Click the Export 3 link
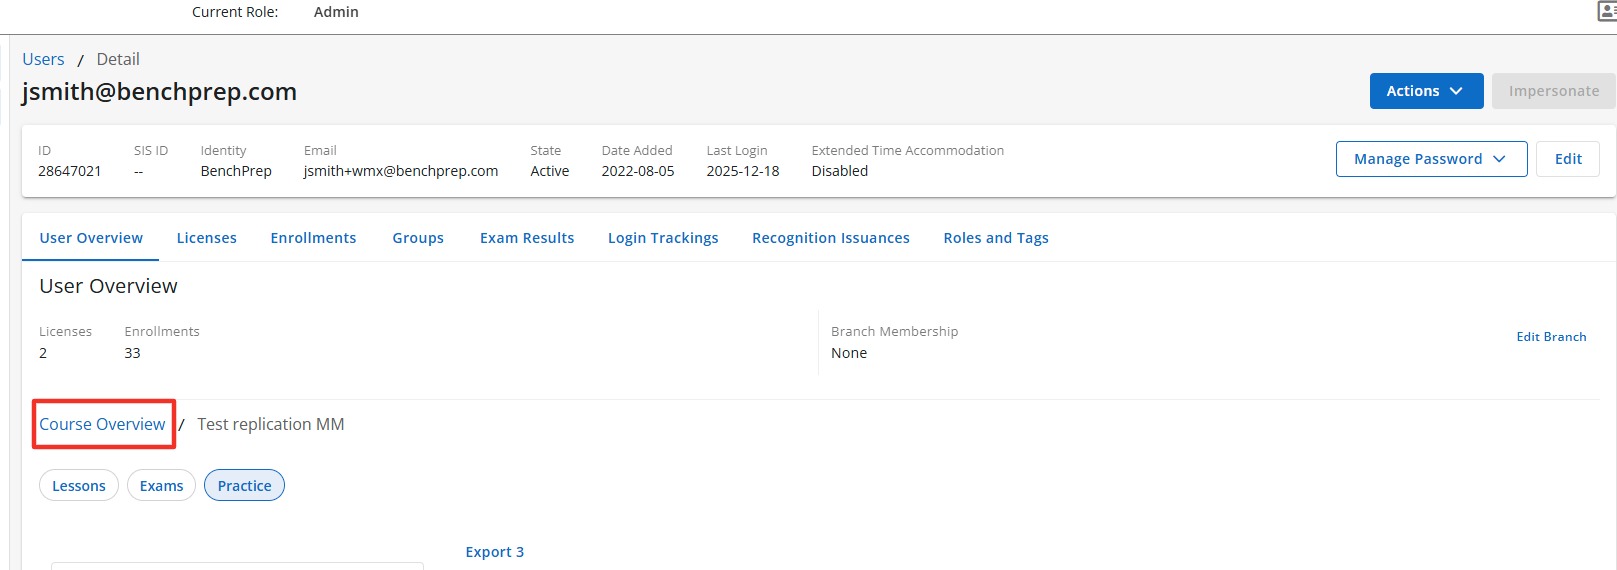1617x570 pixels. click(494, 552)
